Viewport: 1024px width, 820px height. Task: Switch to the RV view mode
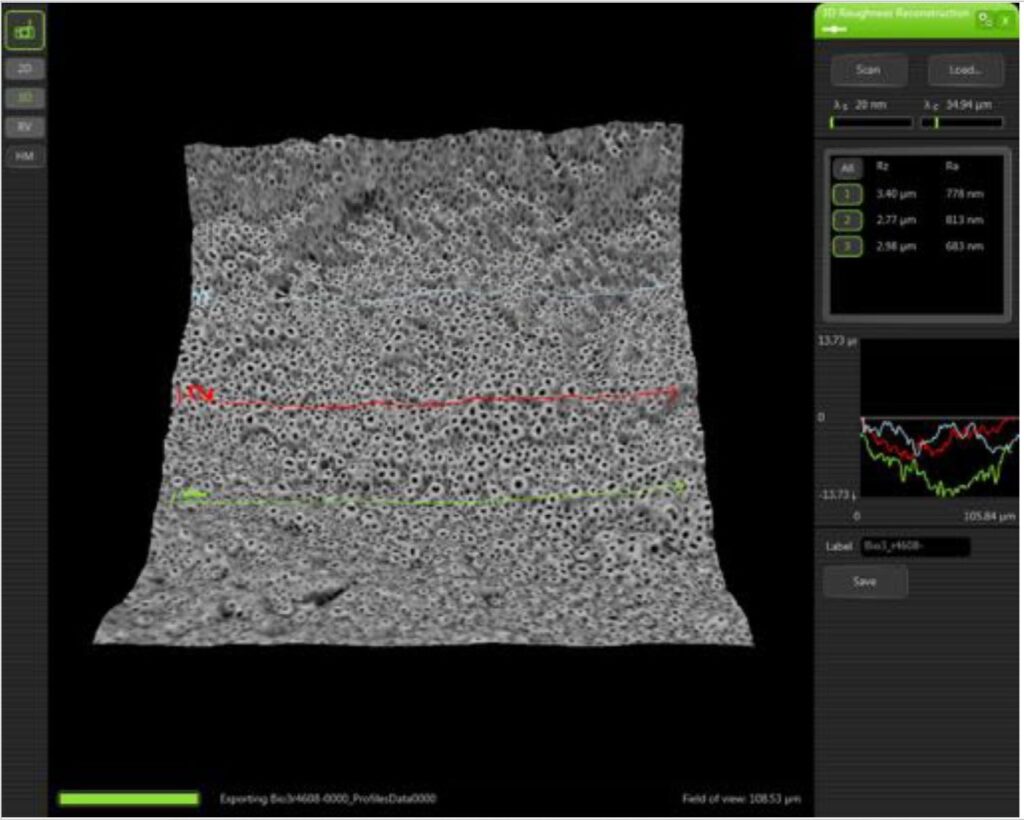click(25, 127)
